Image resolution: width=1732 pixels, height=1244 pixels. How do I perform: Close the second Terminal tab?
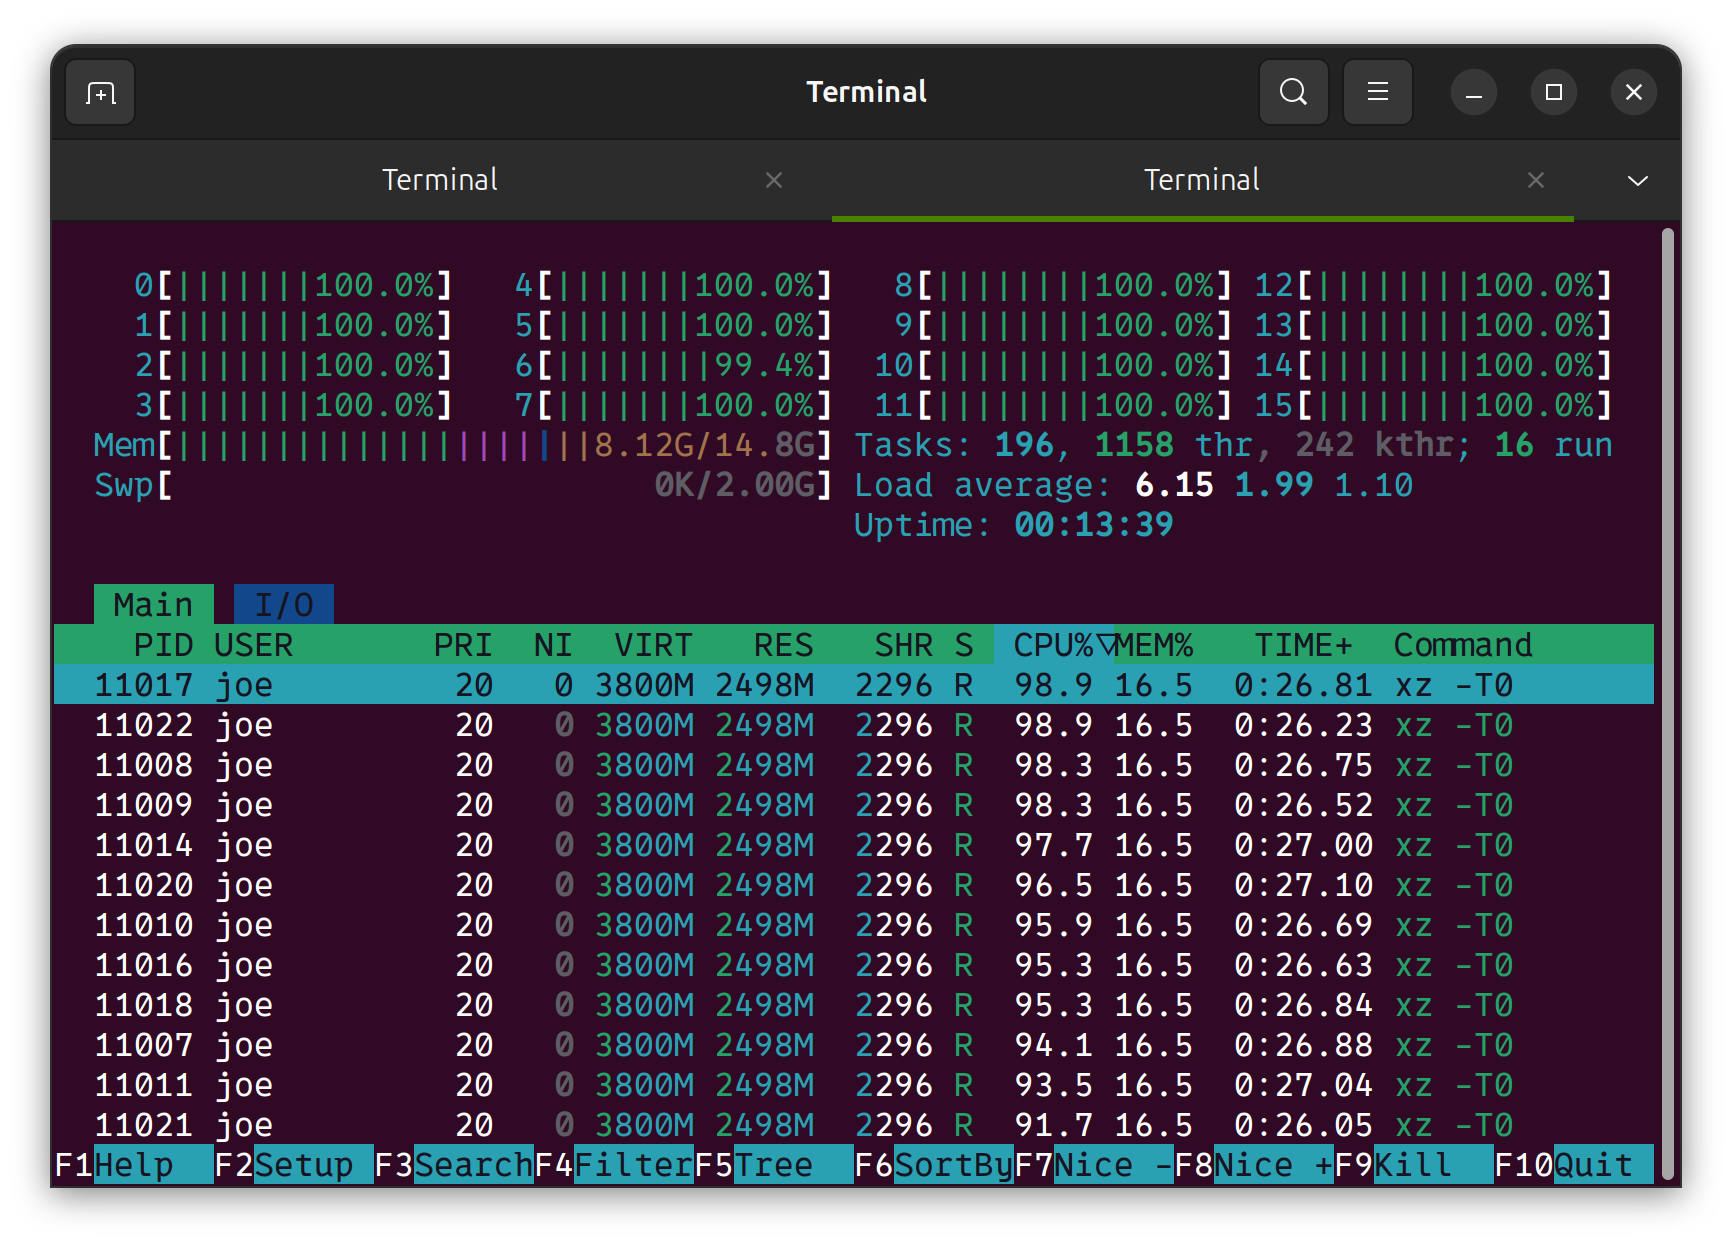pyautogui.click(x=1536, y=180)
